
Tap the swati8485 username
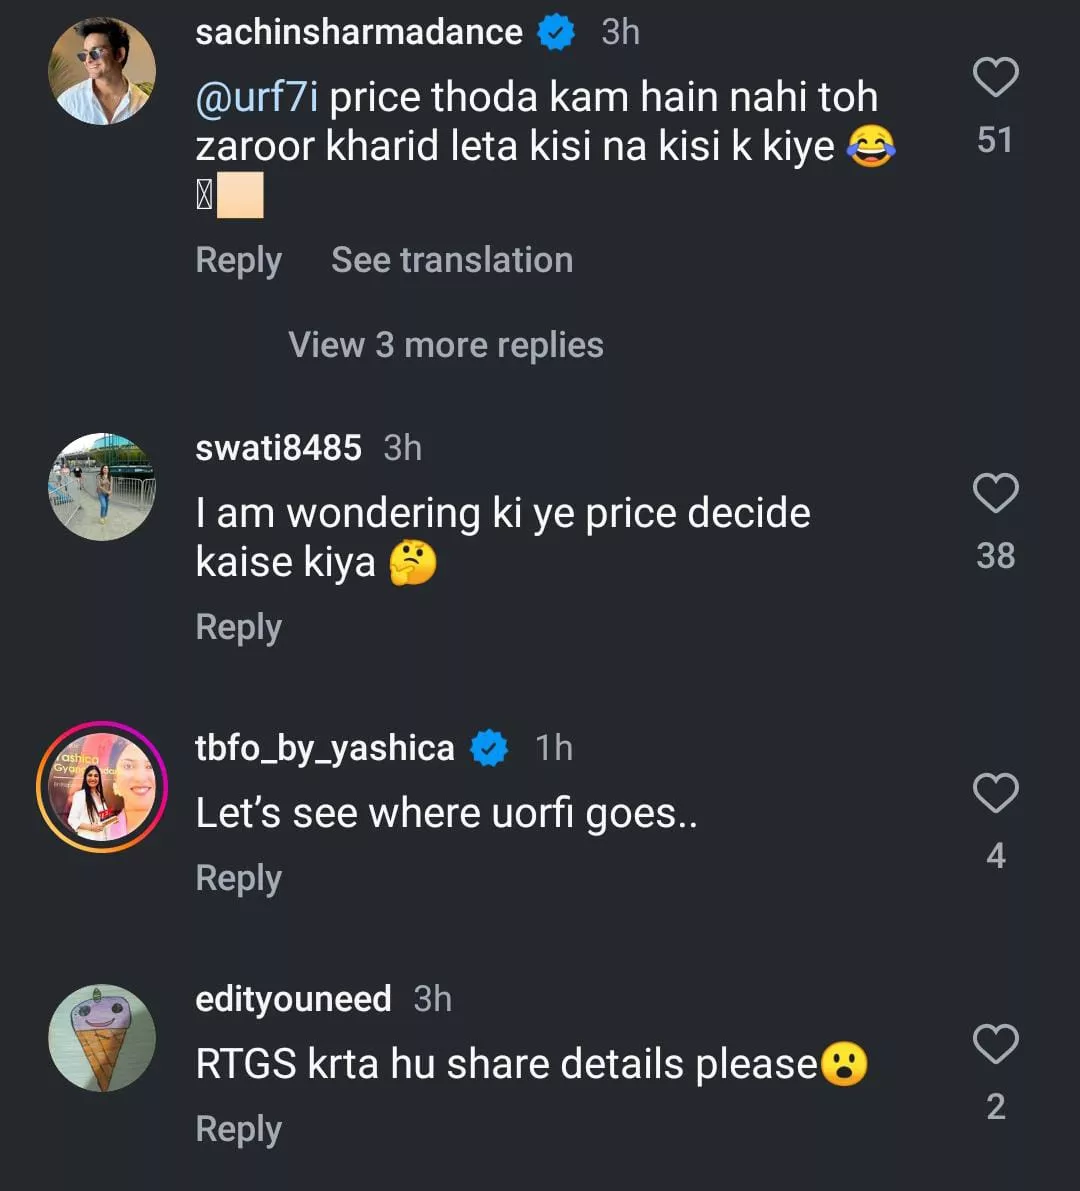278,448
